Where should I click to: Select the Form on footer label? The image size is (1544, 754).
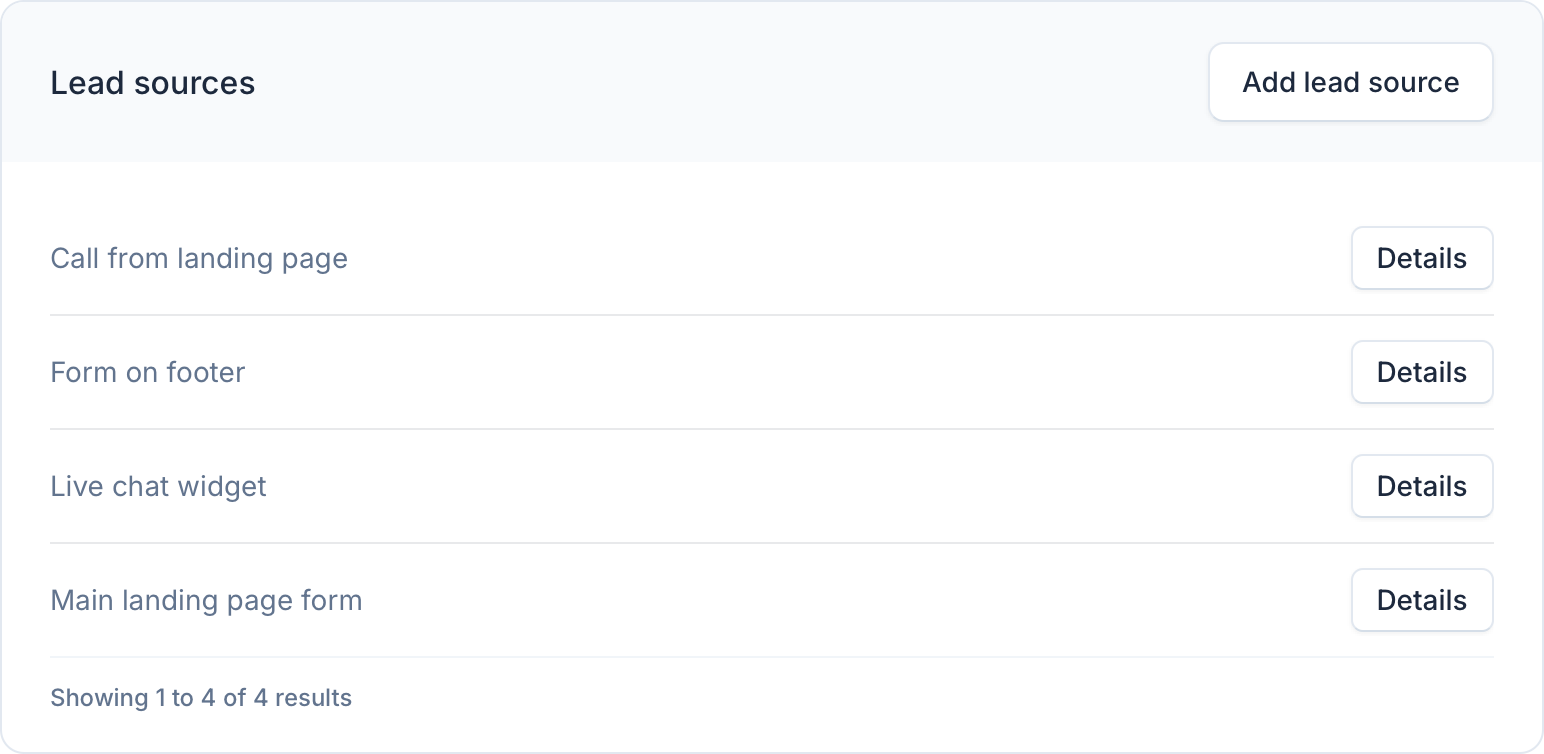point(148,372)
